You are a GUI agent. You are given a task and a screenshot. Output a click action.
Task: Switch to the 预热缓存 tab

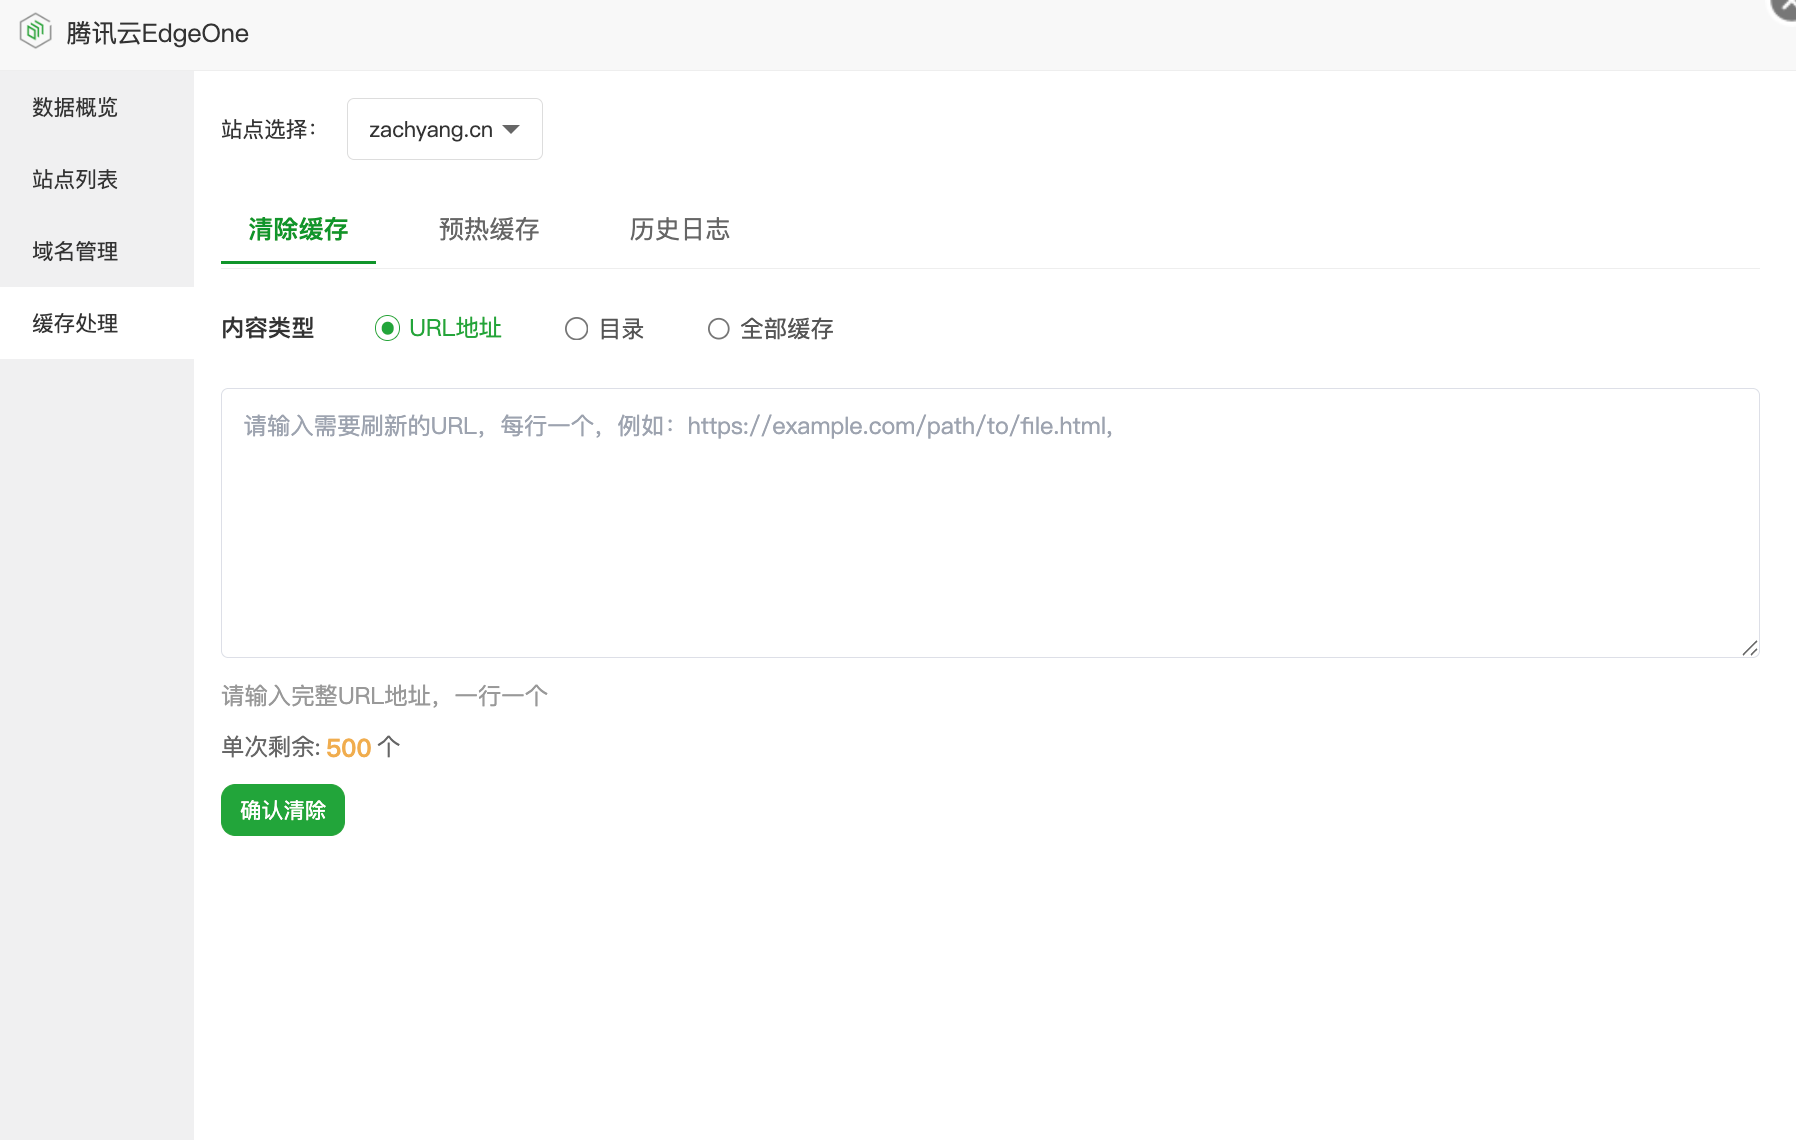point(489,229)
